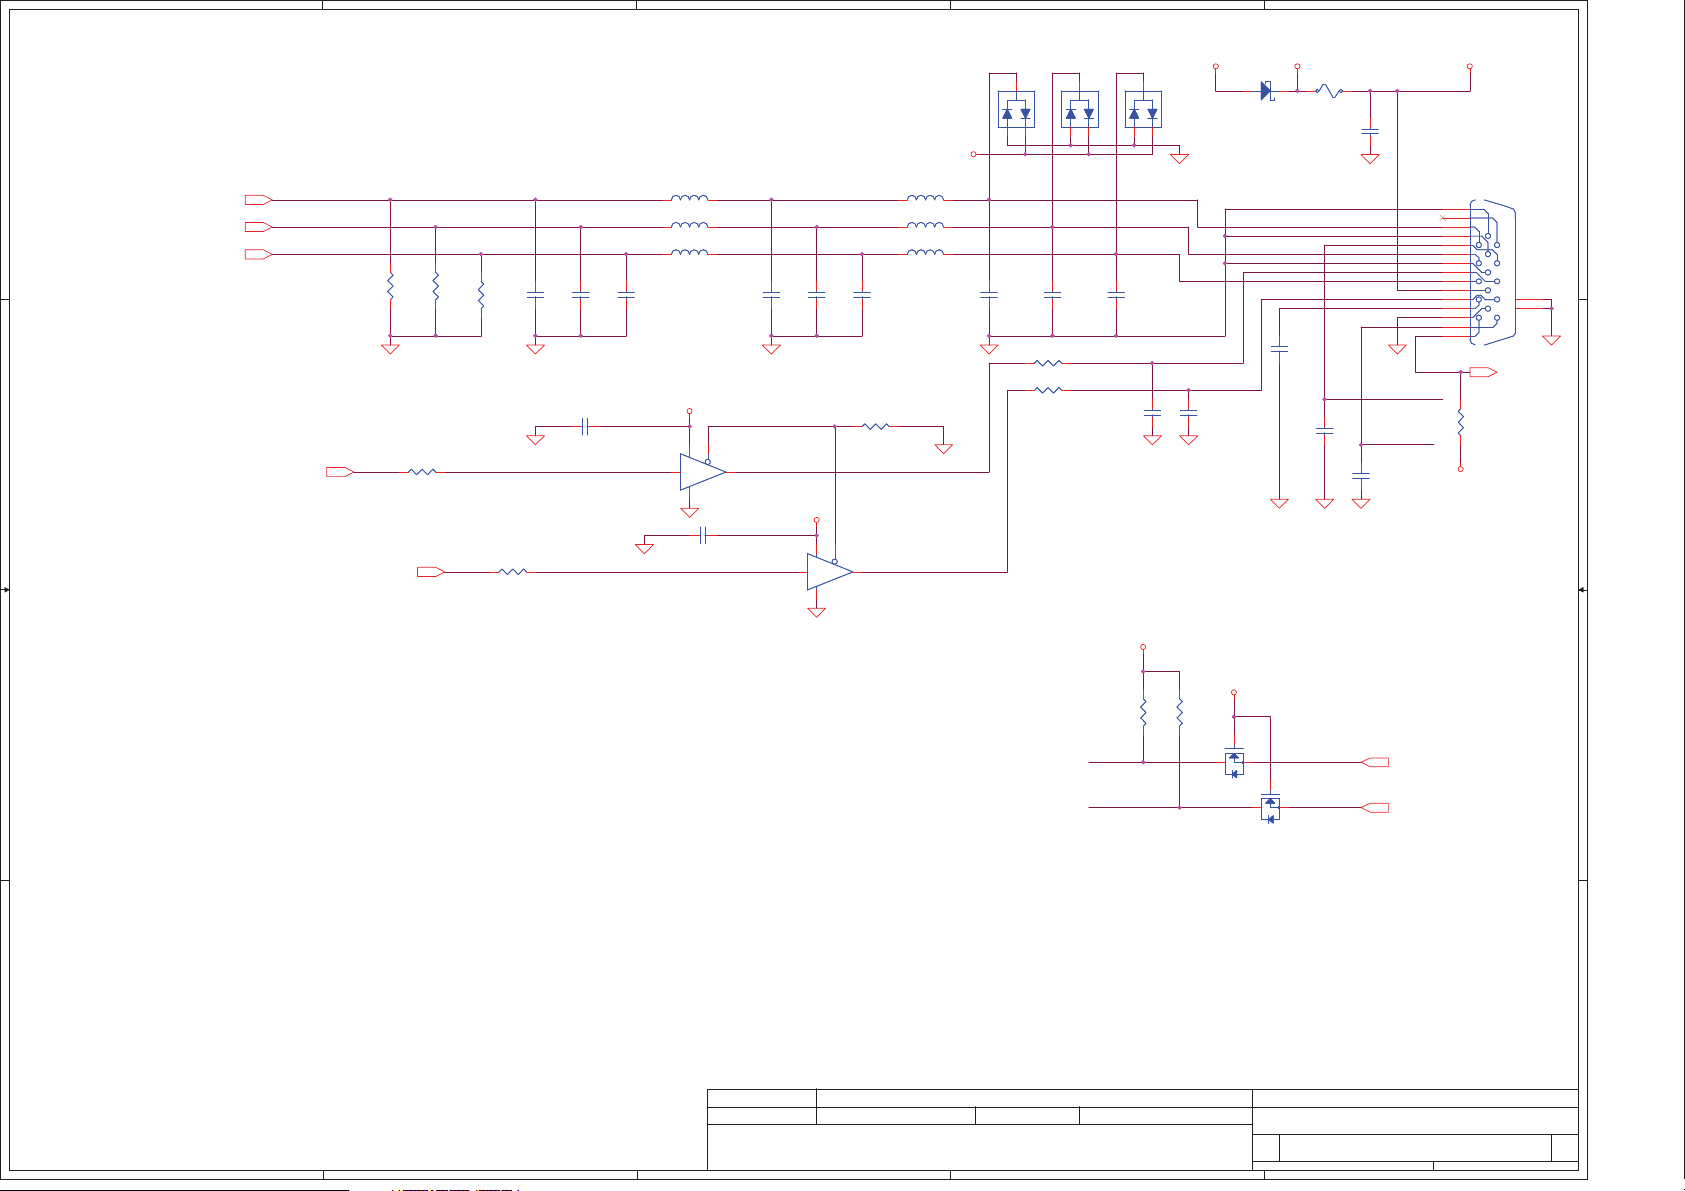The height and width of the screenshot is (1191, 1685).
Task: Select the rightmost dual-diode protection package
Action: click(x=1143, y=110)
